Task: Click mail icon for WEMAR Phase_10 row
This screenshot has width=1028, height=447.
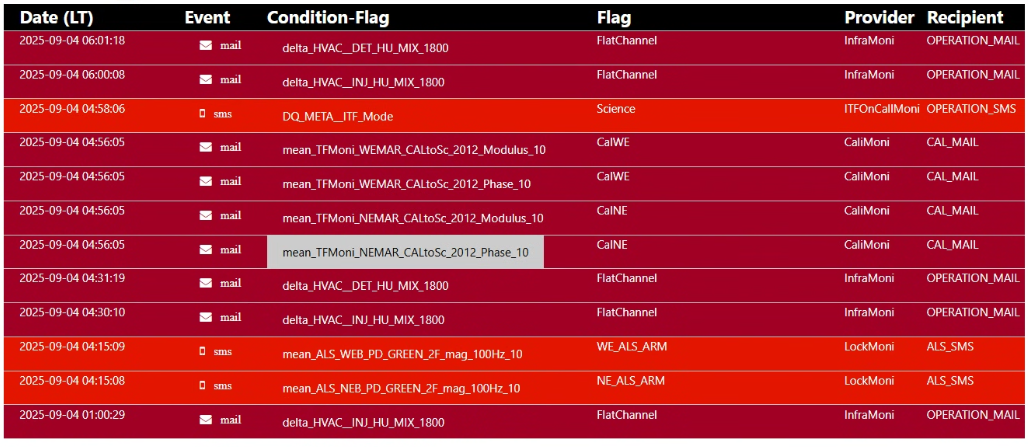Action: point(206,182)
